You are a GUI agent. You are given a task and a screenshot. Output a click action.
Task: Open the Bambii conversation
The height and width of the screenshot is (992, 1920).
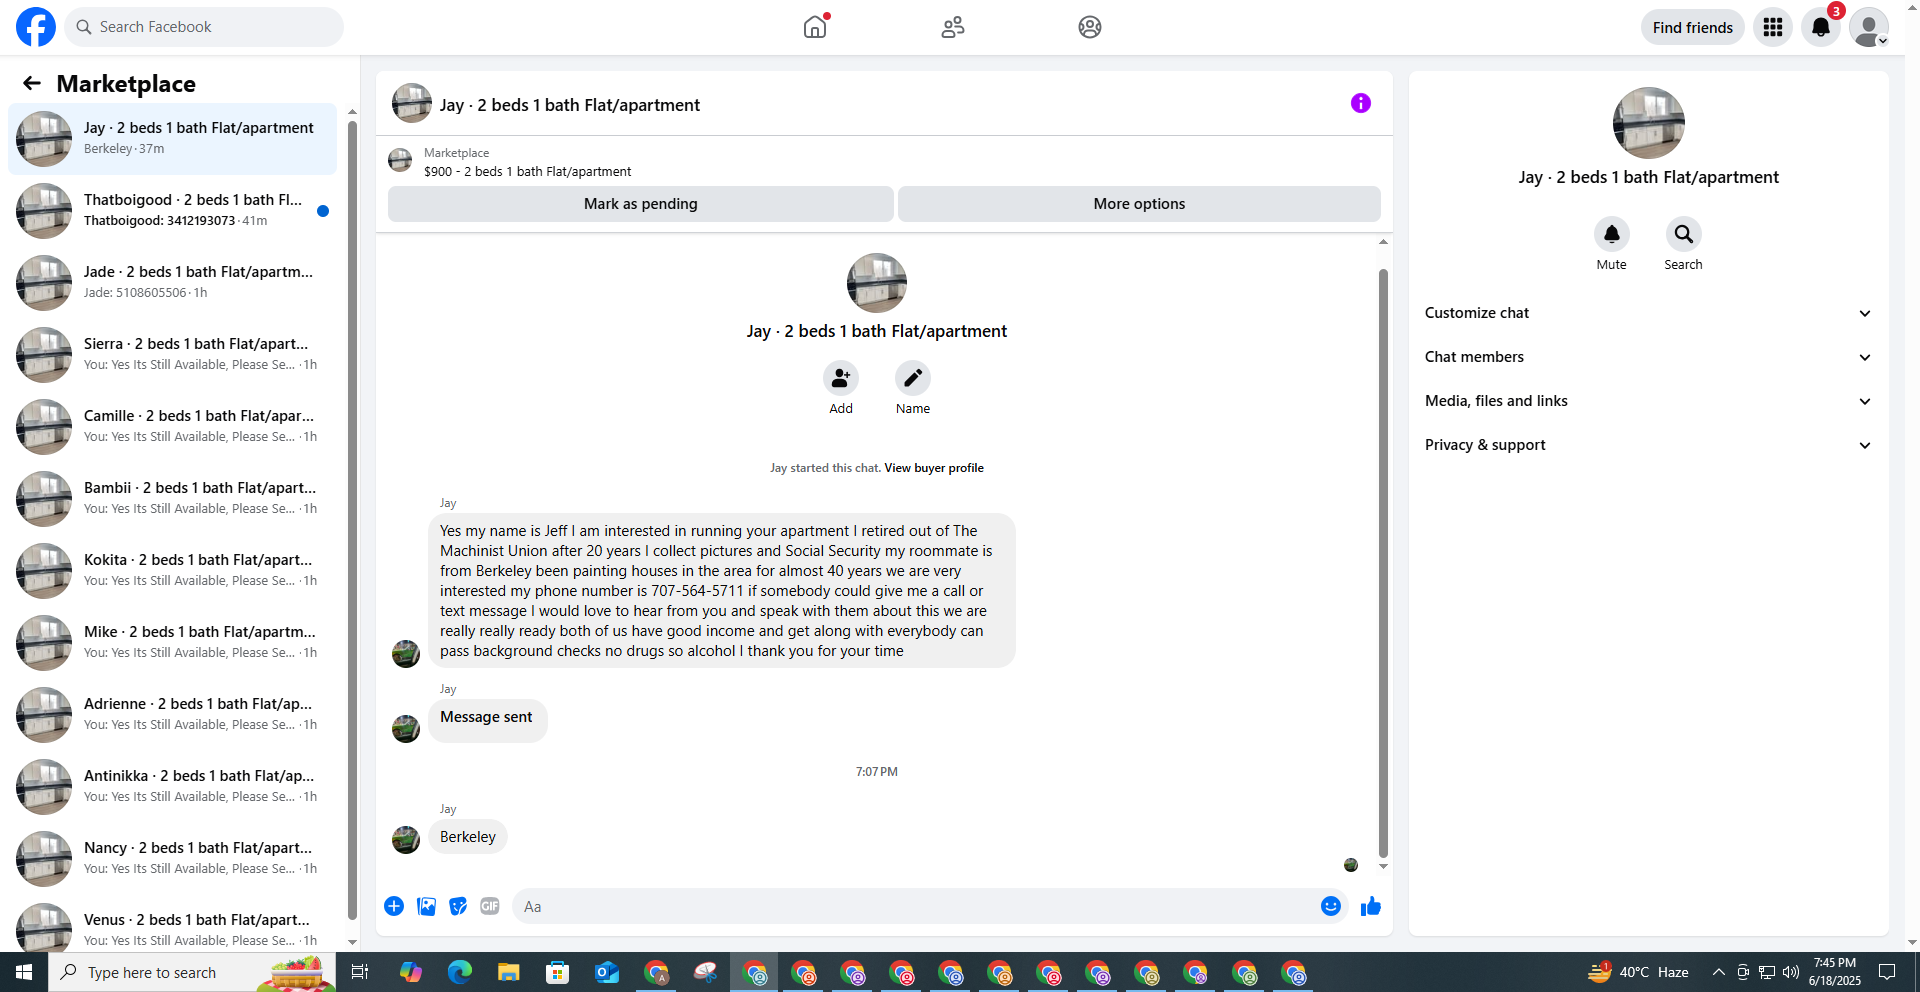point(172,499)
